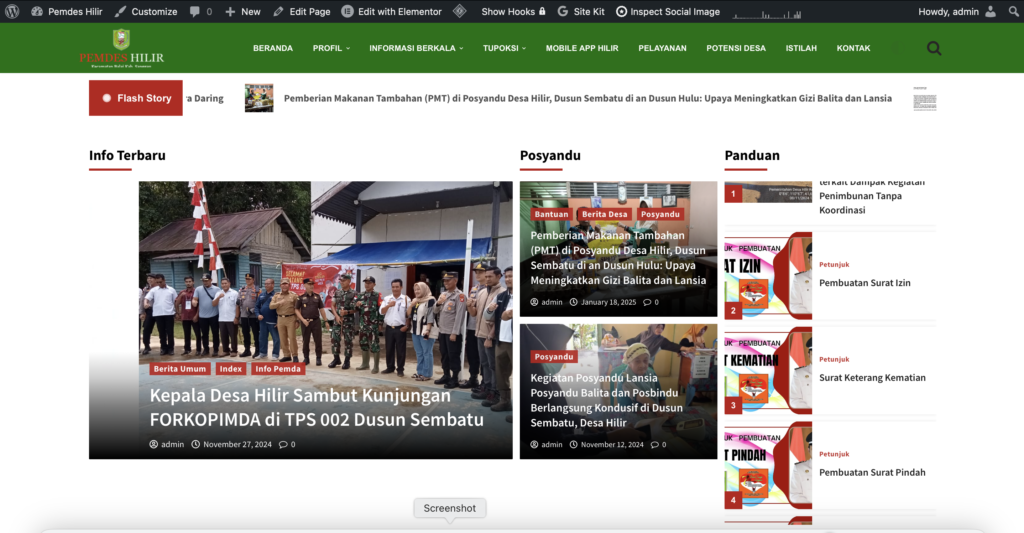The height and width of the screenshot is (533, 1024).
Task: Click the Berita Umum category tag
Action: pos(180,368)
